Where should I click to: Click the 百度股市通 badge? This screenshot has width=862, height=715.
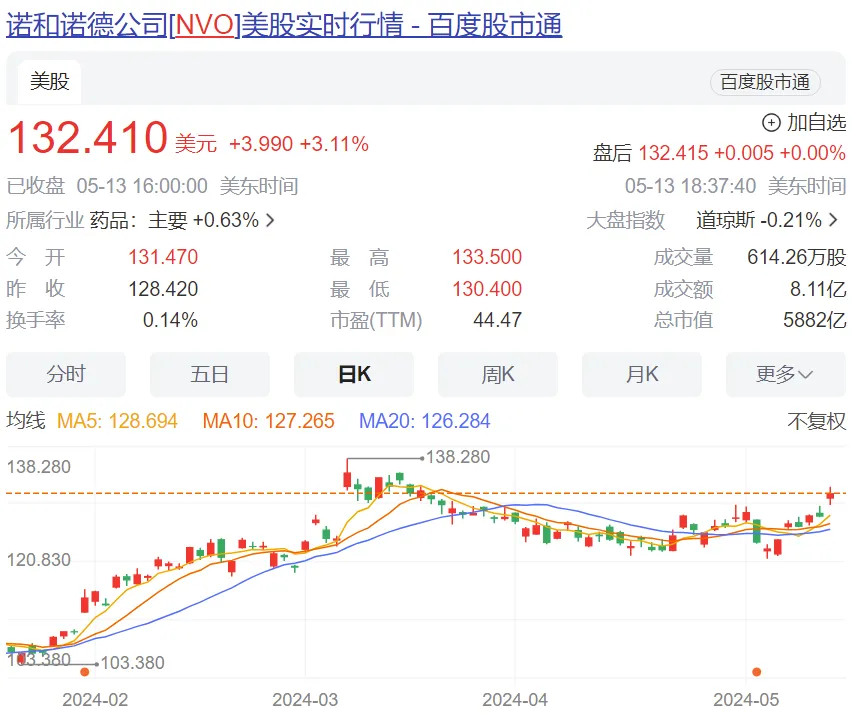765,83
